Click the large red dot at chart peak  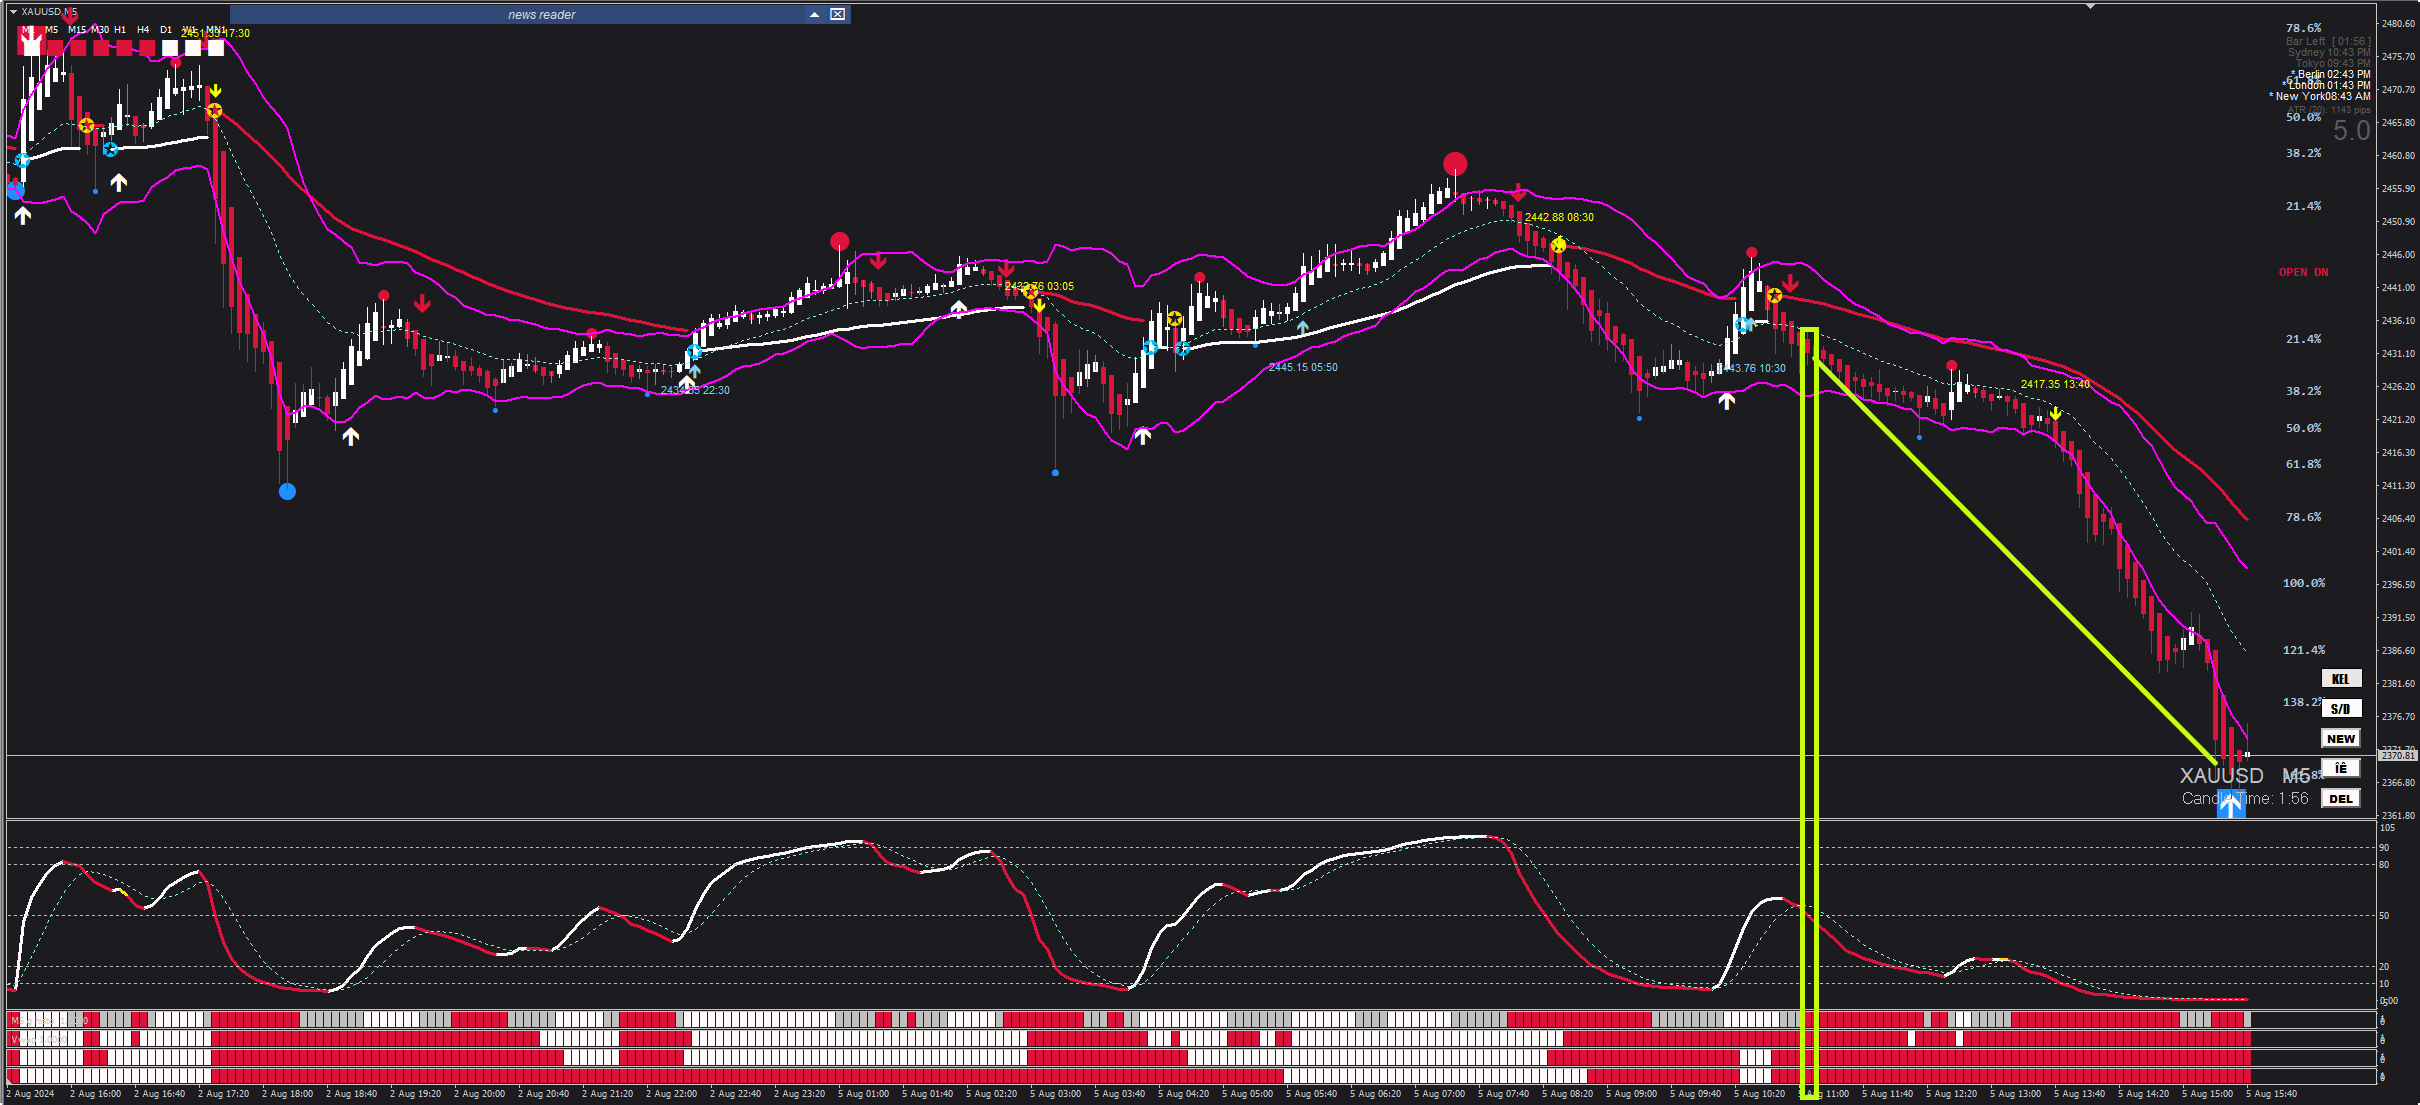pos(1455,163)
